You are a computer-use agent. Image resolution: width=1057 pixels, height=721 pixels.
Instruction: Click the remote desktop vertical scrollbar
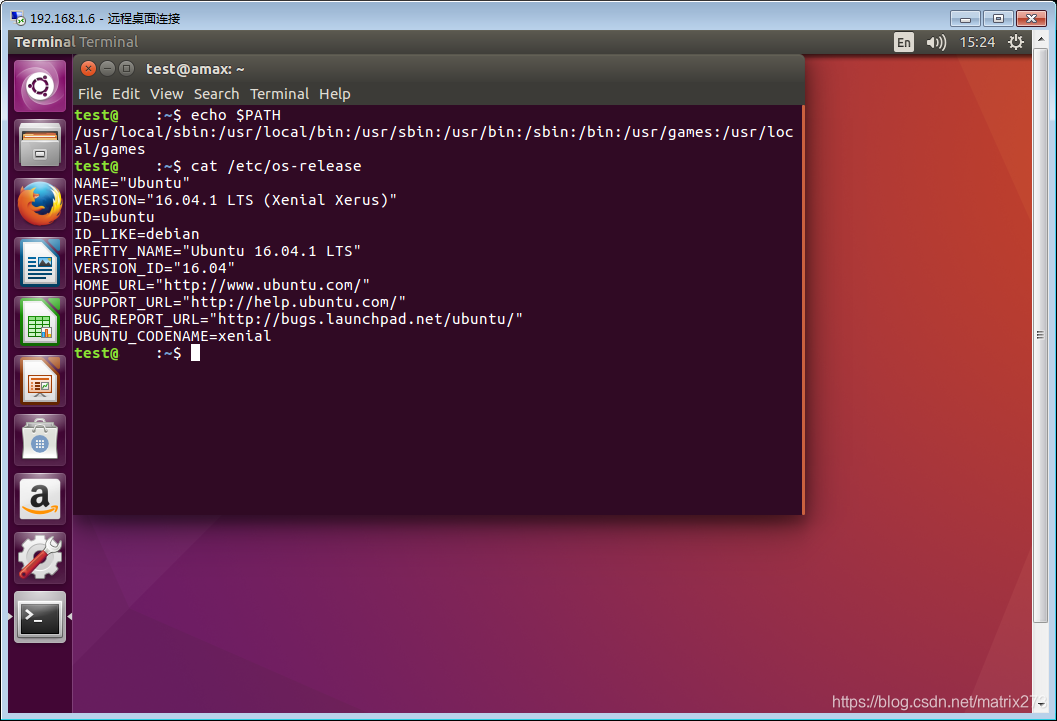point(1041,334)
